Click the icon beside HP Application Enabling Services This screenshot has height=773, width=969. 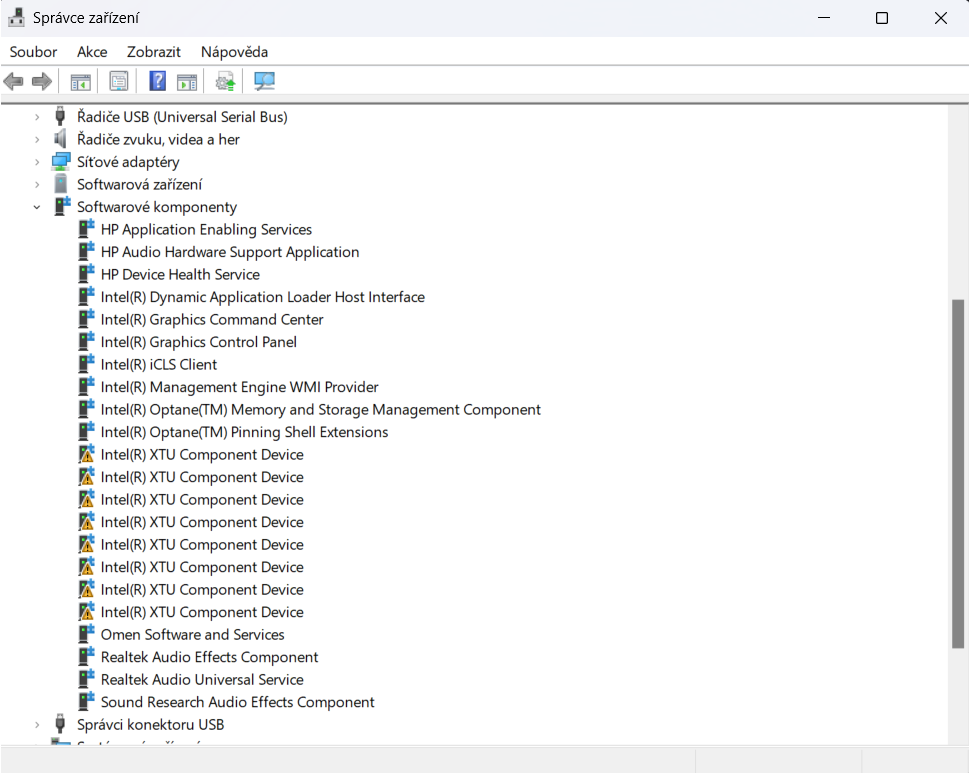pyautogui.click(x=86, y=229)
